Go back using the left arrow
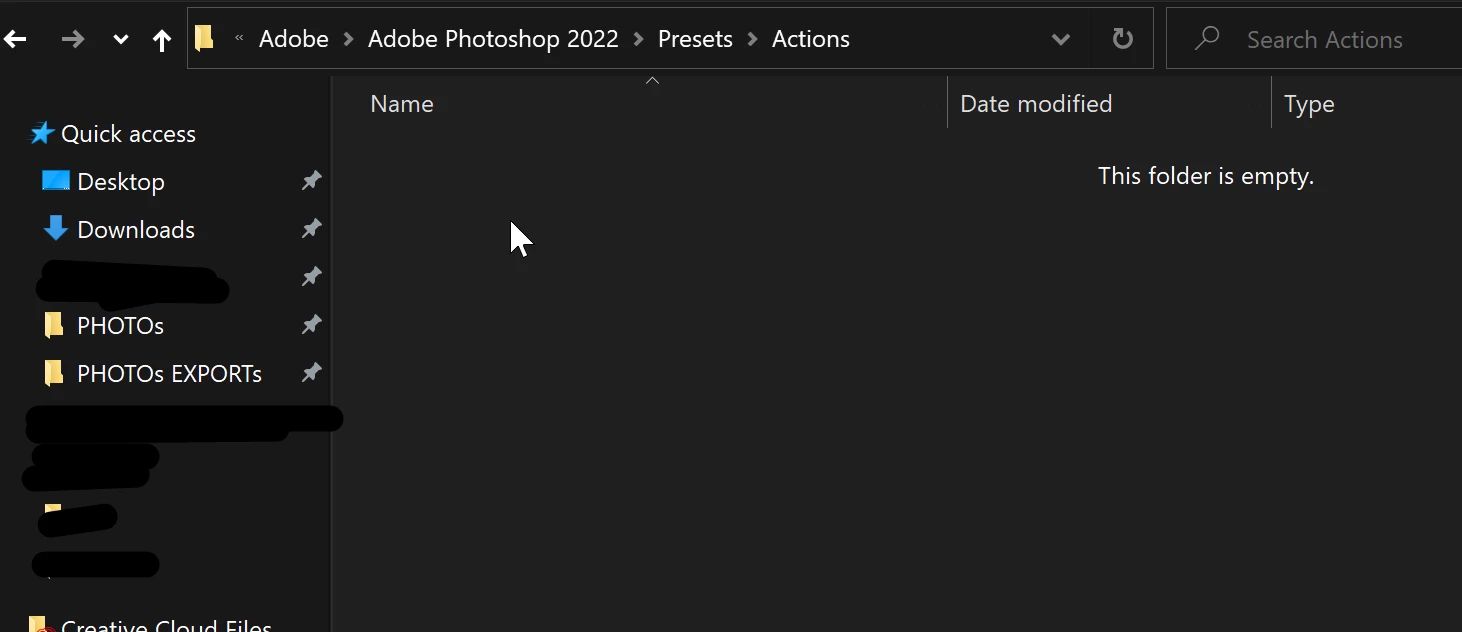The height and width of the screenshot is (632, 1462). tap(15, 39)
